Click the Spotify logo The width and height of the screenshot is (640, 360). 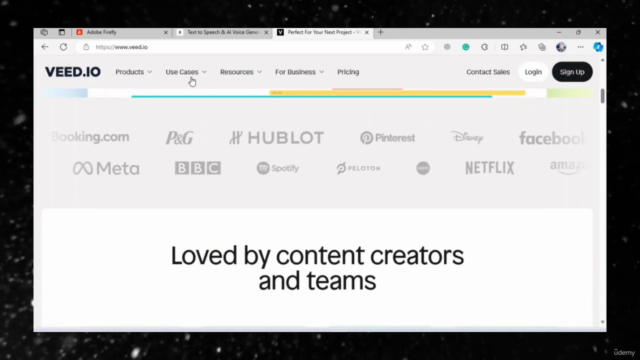(x=278, y=168)
